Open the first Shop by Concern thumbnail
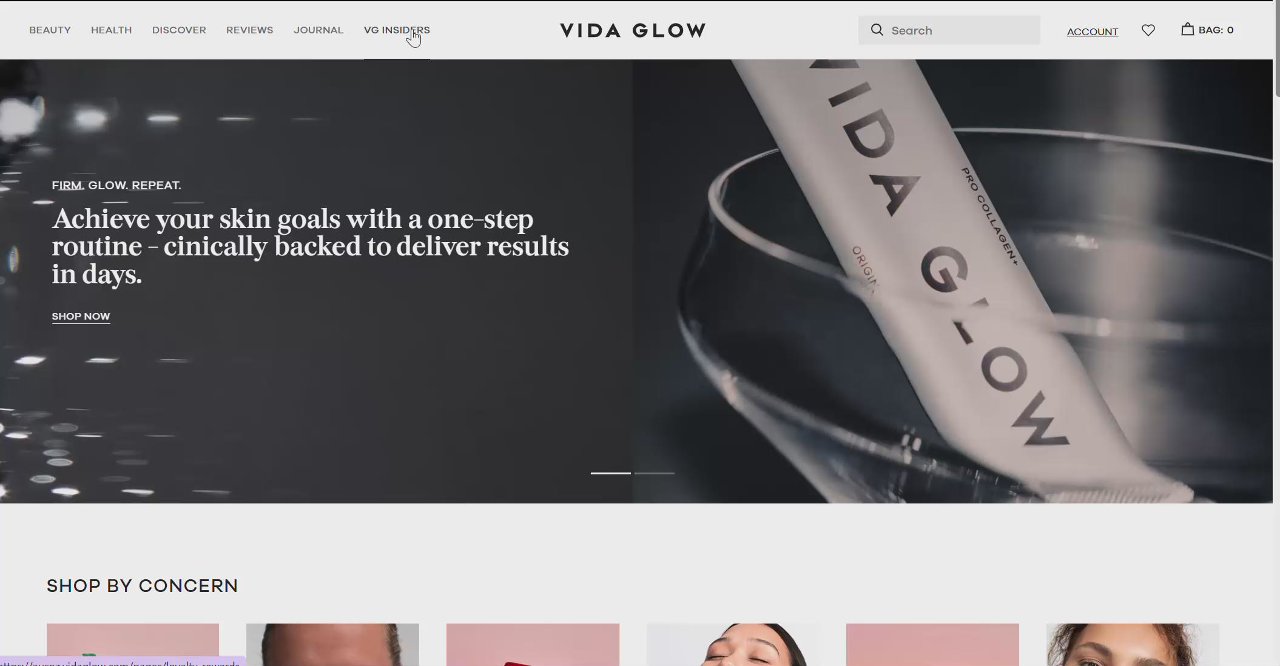 point(133,644)
